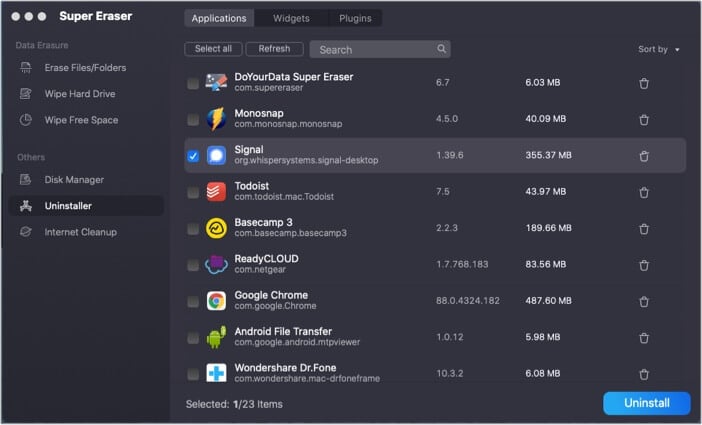Click the Wipe Hard Drive icon
The height and width of the screenshot is (425, 702).
26,94
